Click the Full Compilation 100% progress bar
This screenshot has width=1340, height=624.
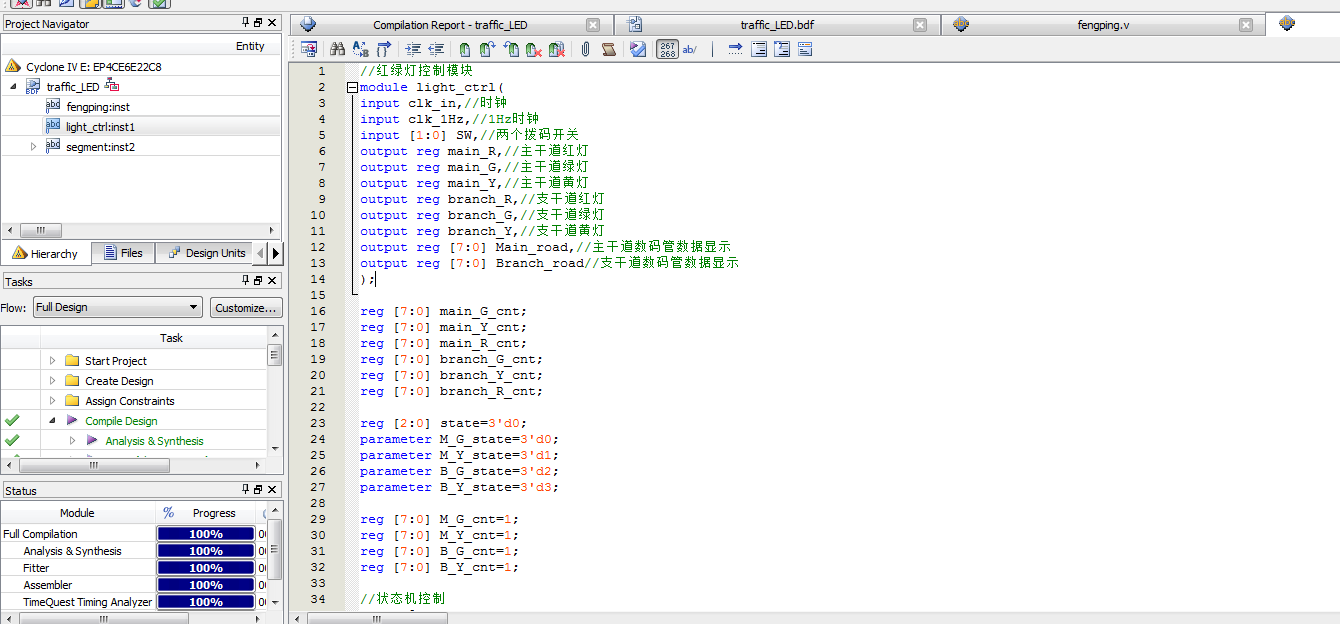(205, 534)
